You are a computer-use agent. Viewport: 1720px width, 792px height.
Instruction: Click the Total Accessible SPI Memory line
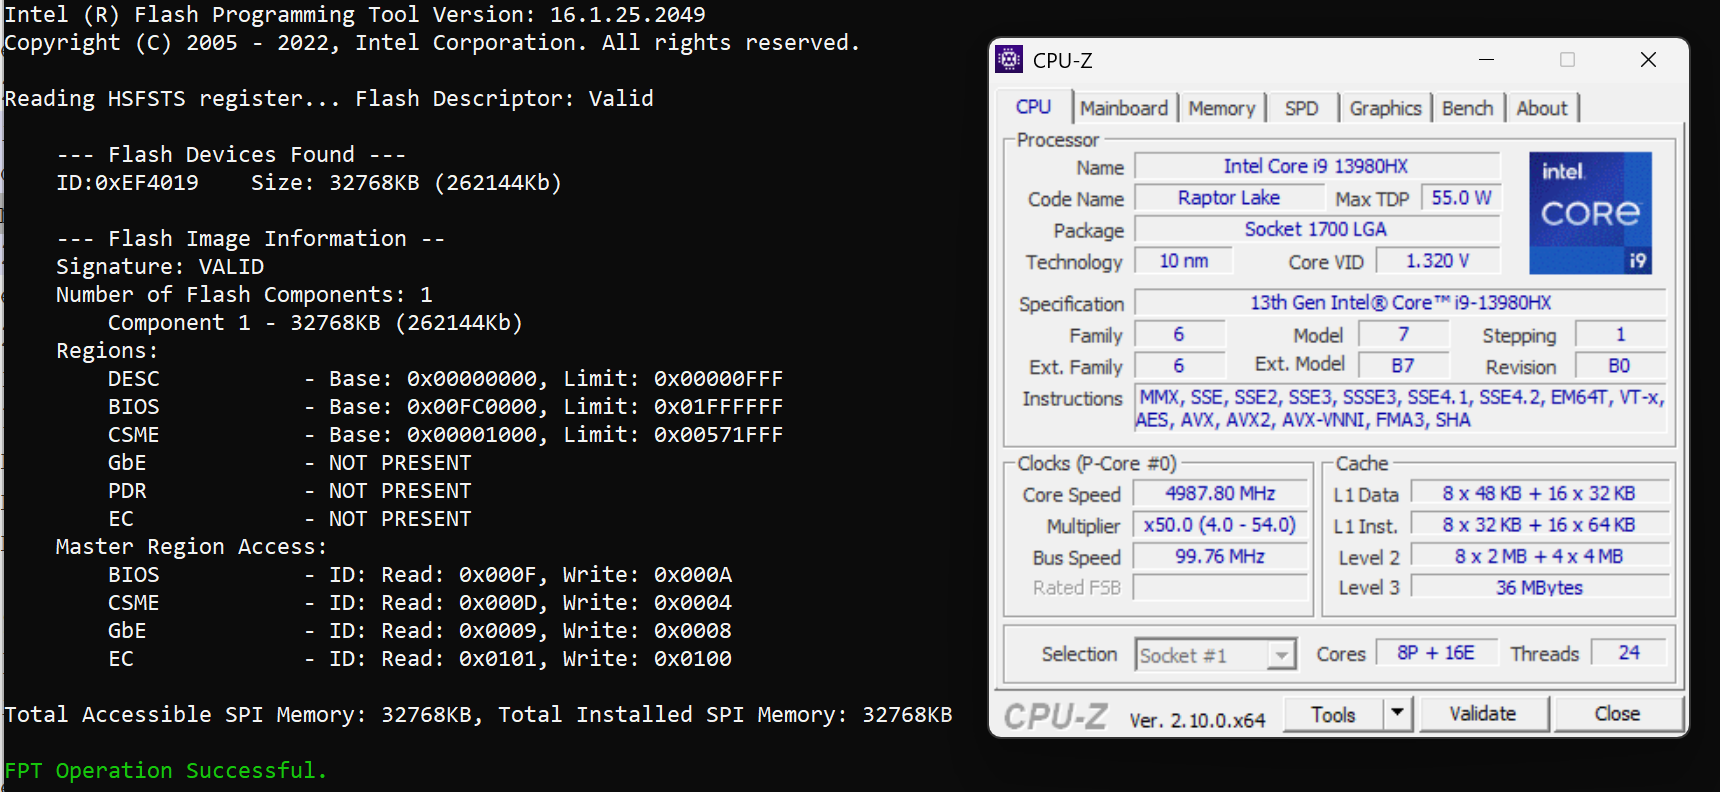click(x=478, y=714)
